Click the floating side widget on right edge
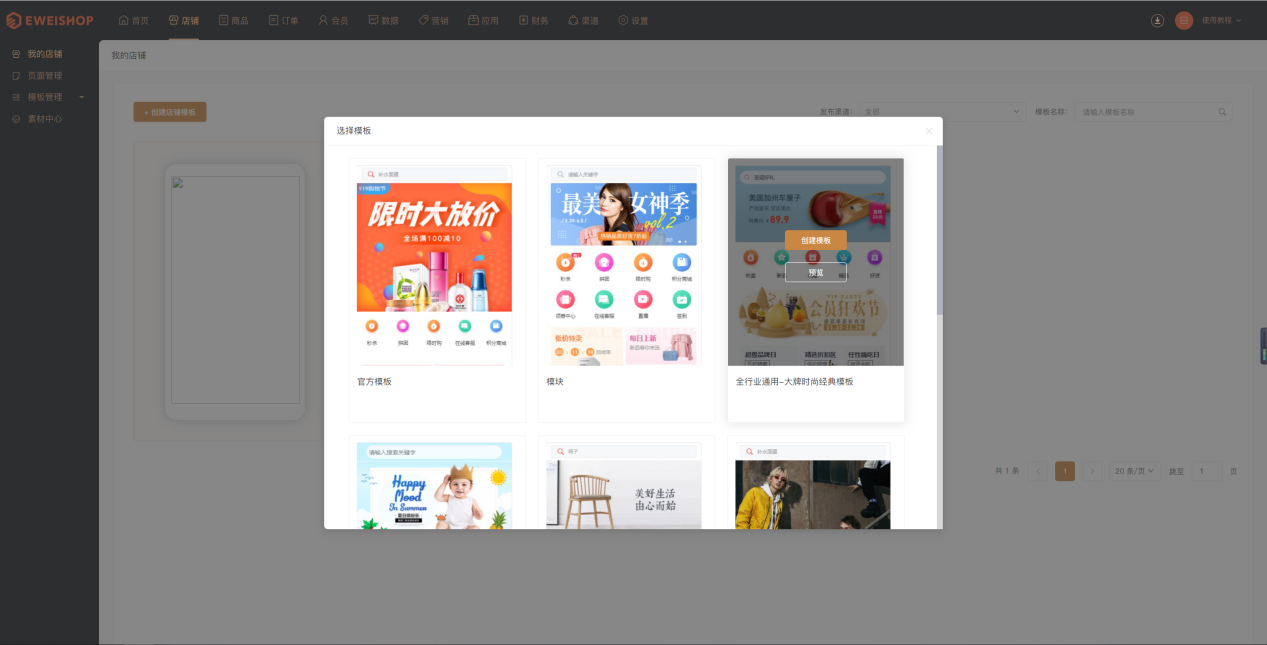The height and width of the screenshot is (645, 1267). (1263, 346)
